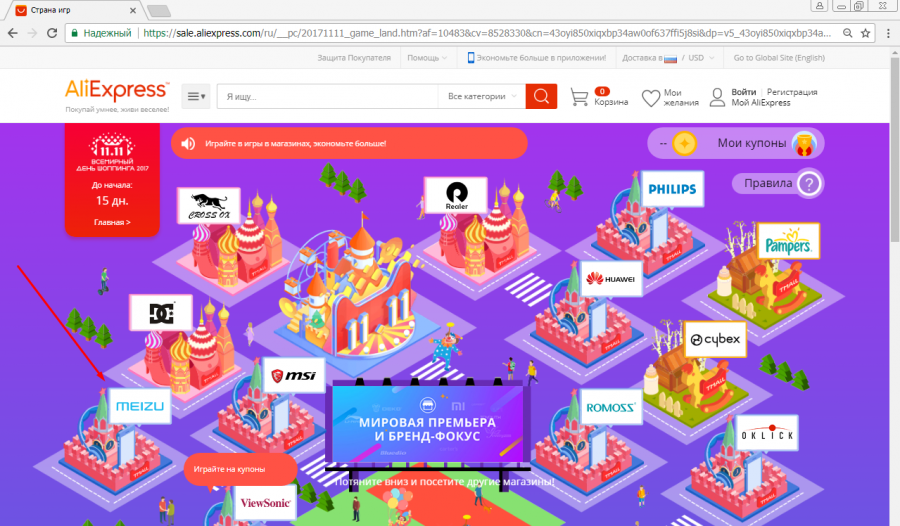Image resolution: width=900 pixels, height=526 pixels.
Task: Reload the page with refresh icon
Action: pyautogui.click(x=52, y=33)
